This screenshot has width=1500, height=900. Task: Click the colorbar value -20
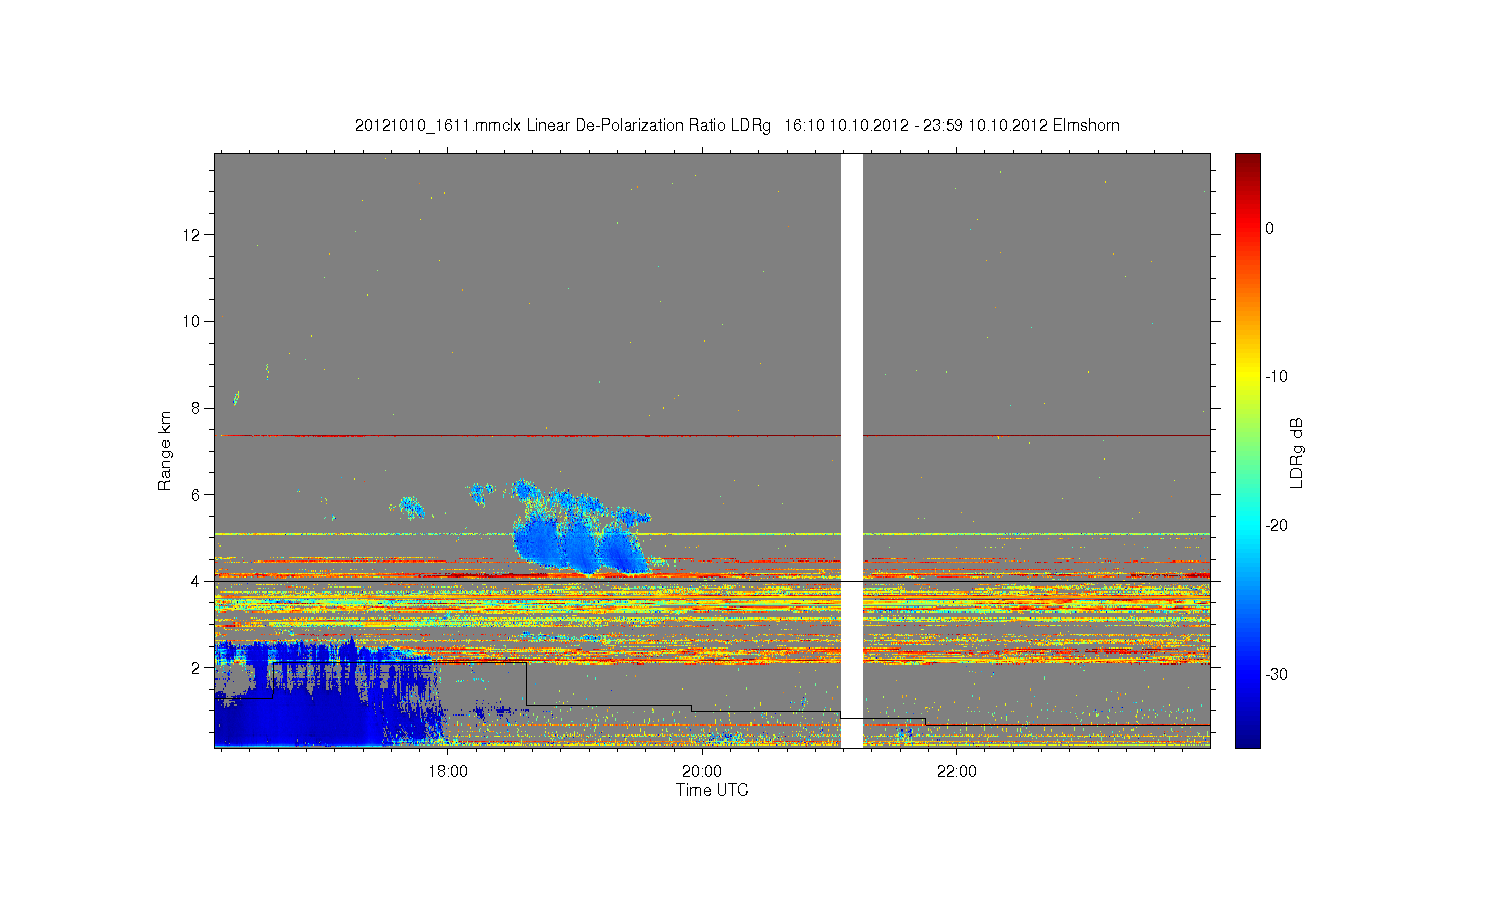tap(1276, 526)
